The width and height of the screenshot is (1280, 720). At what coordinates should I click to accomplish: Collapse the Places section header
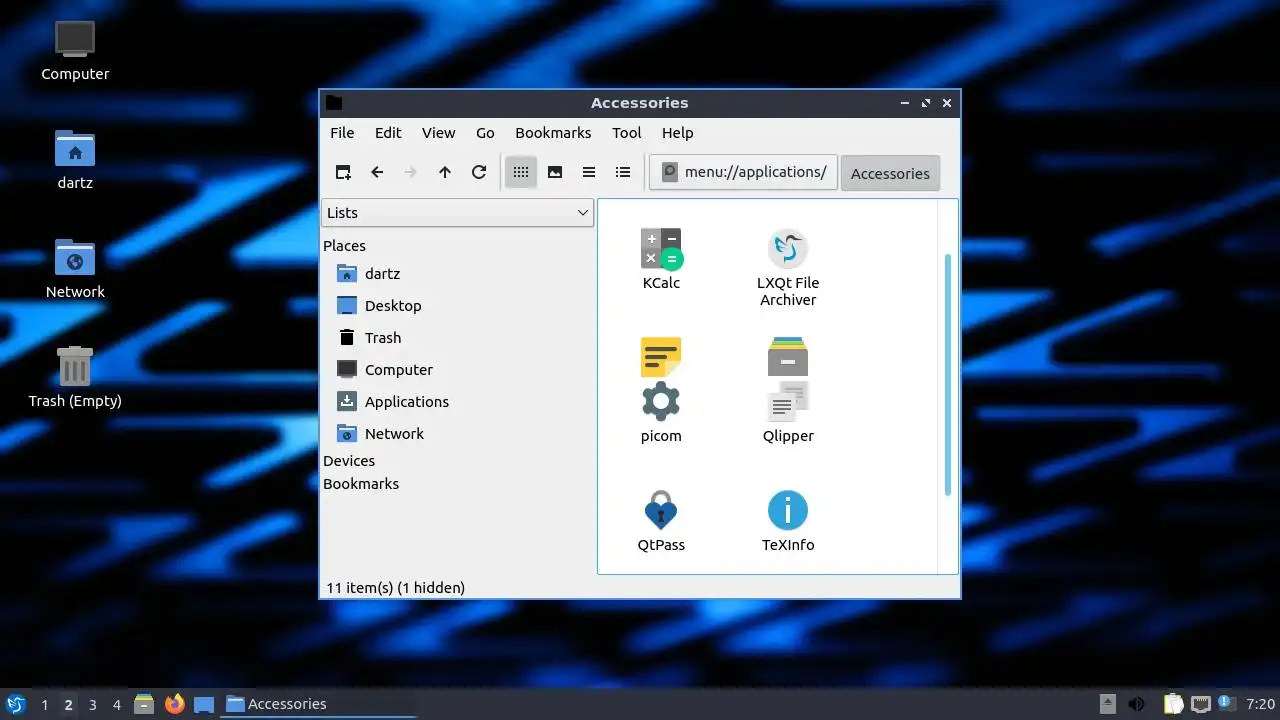click(344, 245)
